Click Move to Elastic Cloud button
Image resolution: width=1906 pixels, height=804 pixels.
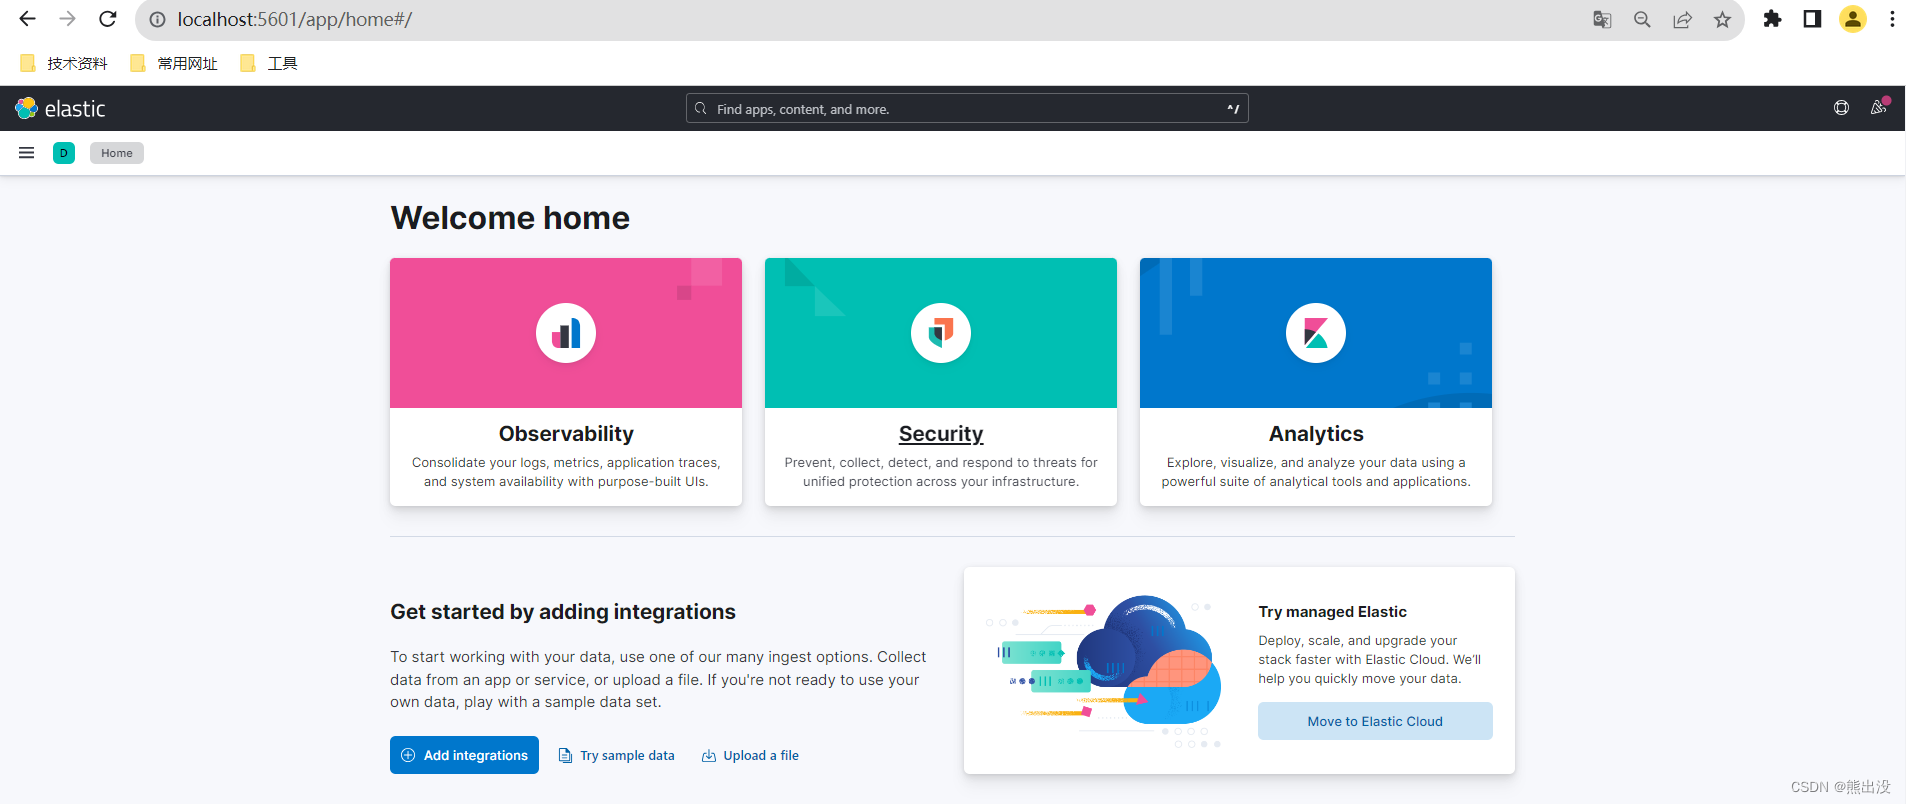click(1375, 721)
